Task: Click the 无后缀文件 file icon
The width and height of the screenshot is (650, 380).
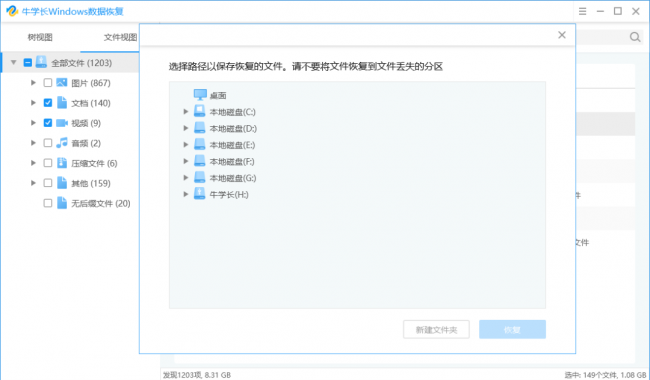Action: (x=62, y=203)
